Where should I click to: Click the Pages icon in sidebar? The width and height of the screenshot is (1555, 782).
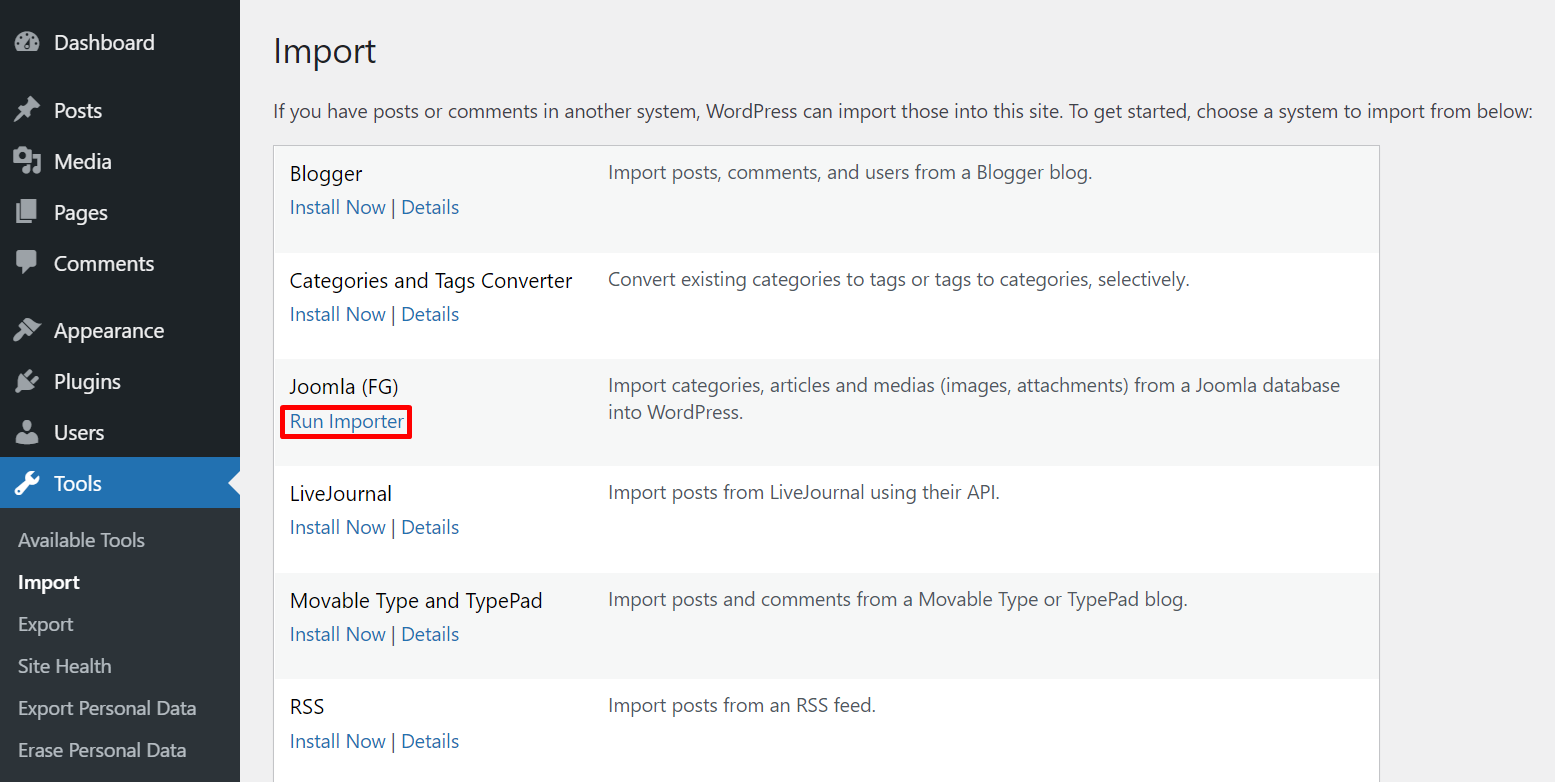[27, 212]
